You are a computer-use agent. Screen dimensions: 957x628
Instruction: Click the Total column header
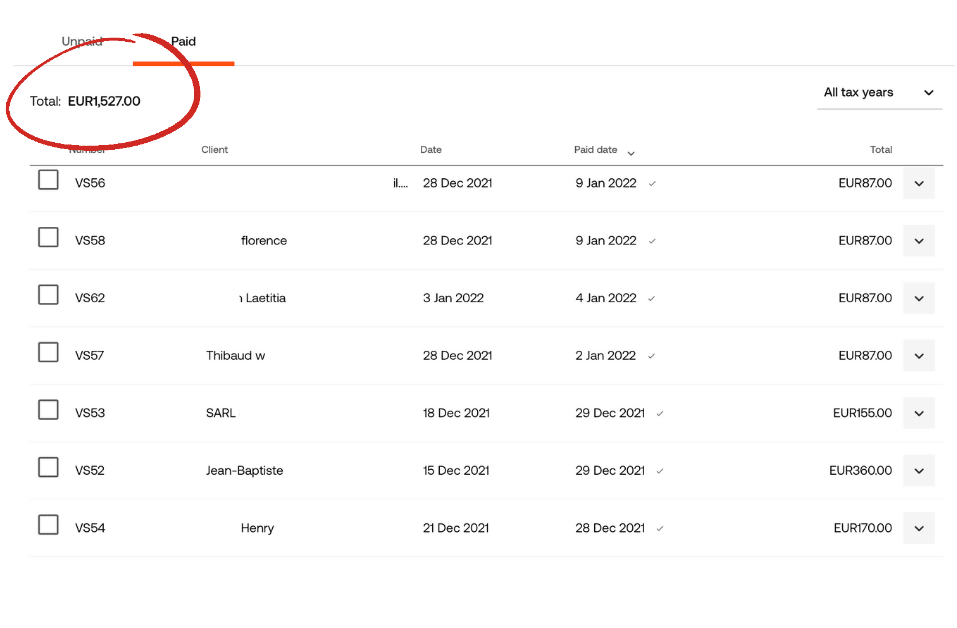point(880,150)
